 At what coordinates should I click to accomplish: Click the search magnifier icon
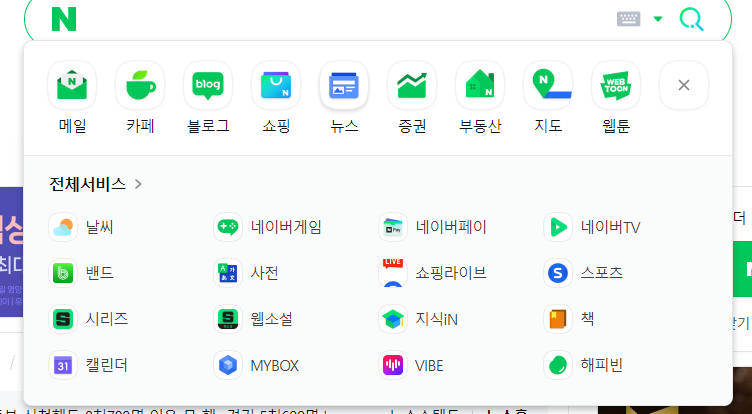point(692,19)
